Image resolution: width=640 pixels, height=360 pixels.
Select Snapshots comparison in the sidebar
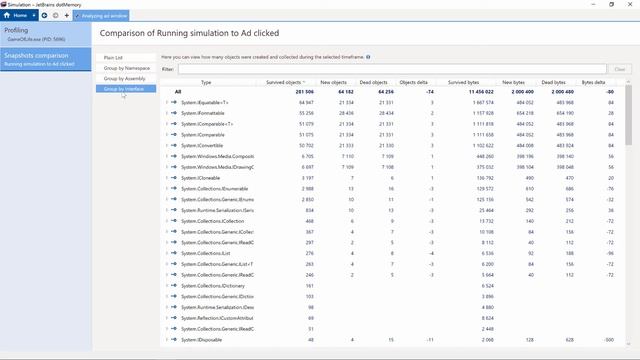tap(46, 59)
